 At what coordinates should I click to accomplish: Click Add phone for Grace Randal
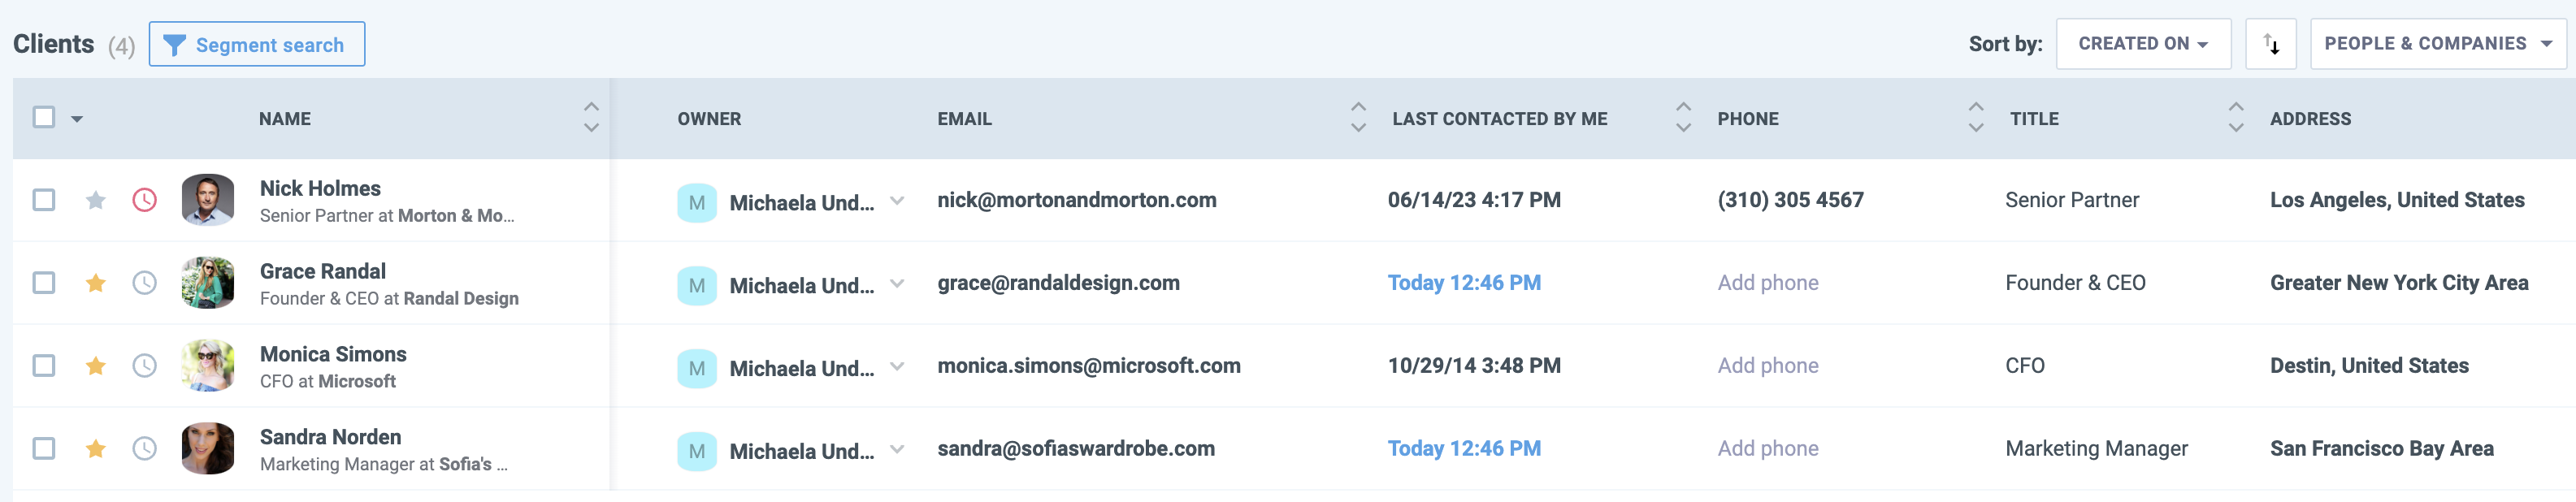click(x=1767, y=283)
